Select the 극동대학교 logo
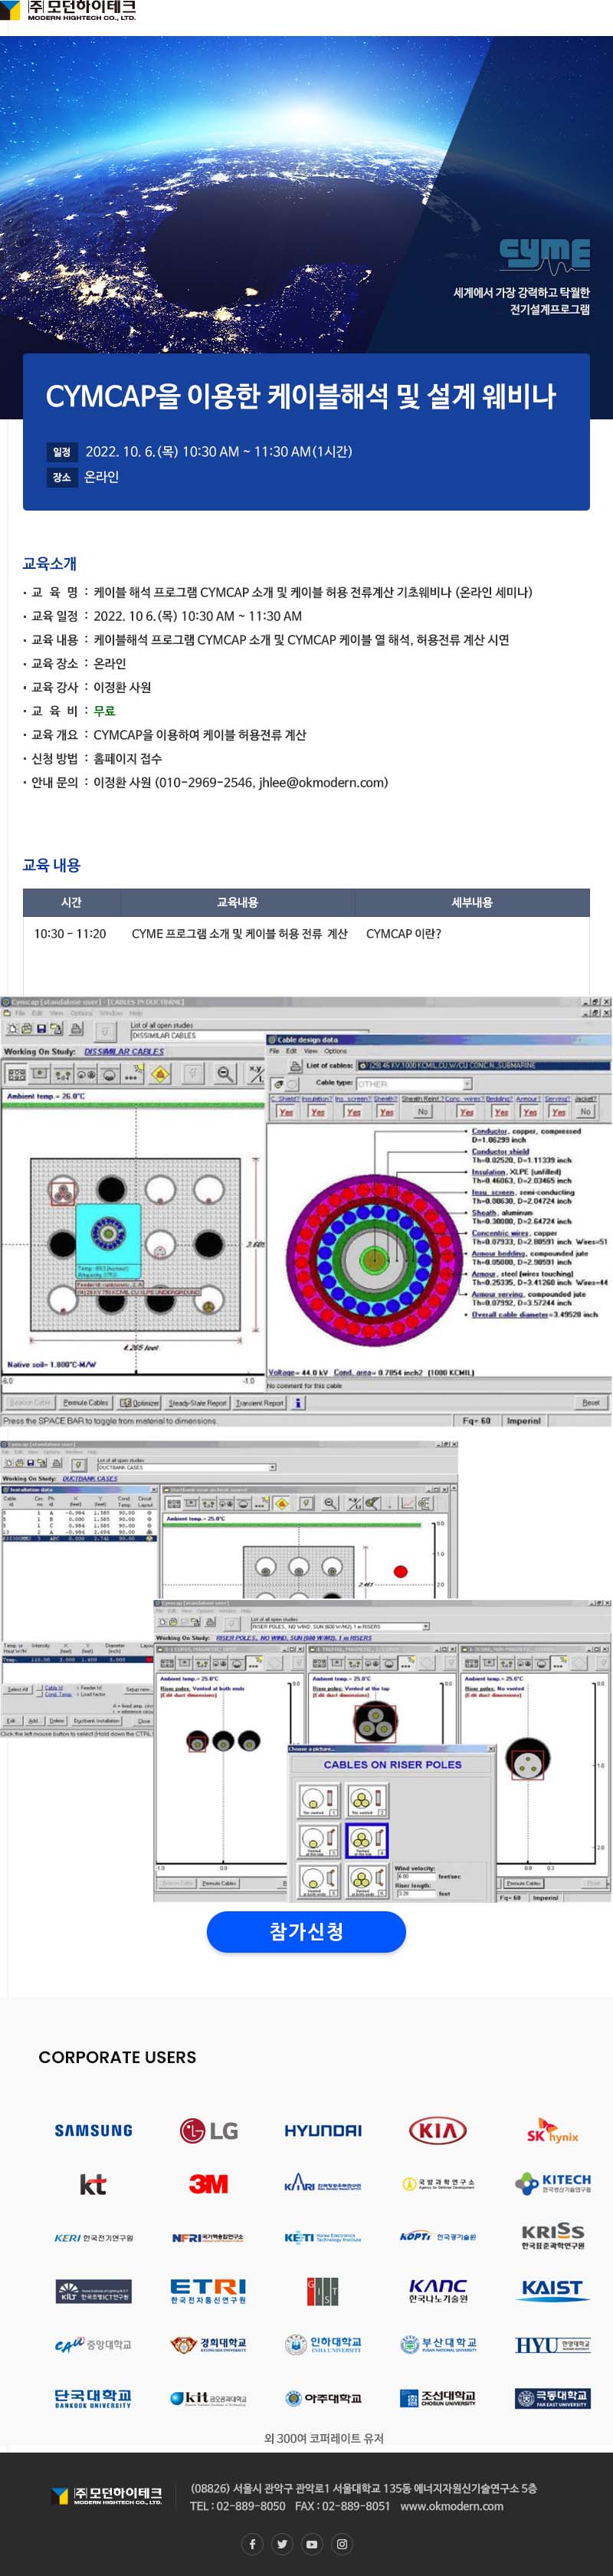Image resolution: width=613 pixels, height=2576 pixels. [553, 2398]
